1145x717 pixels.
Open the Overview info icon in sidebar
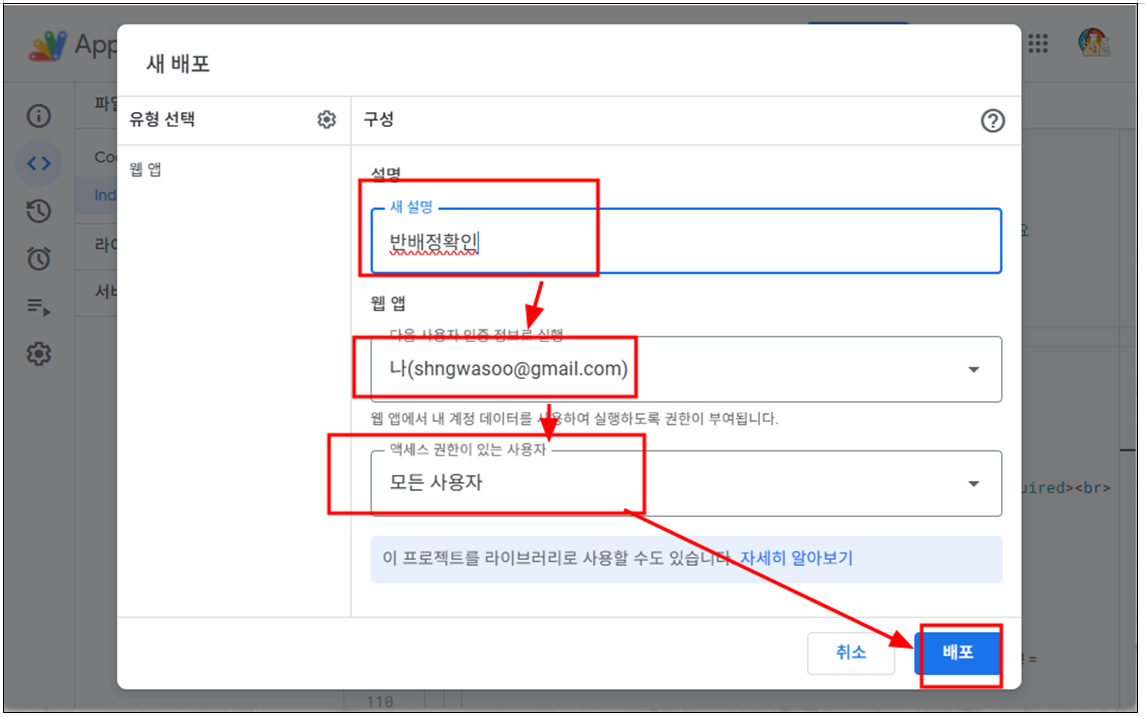pyautogui.click(x=39, y=115)
